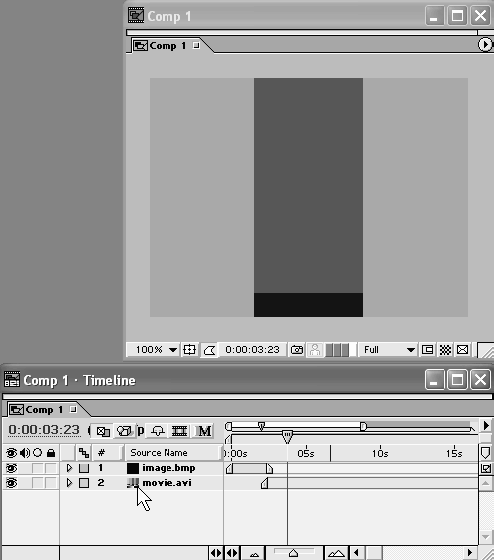This screenshot has height=560, width=494.
Task: Click the show last snapshot icon
Action: tap(315, 350)
